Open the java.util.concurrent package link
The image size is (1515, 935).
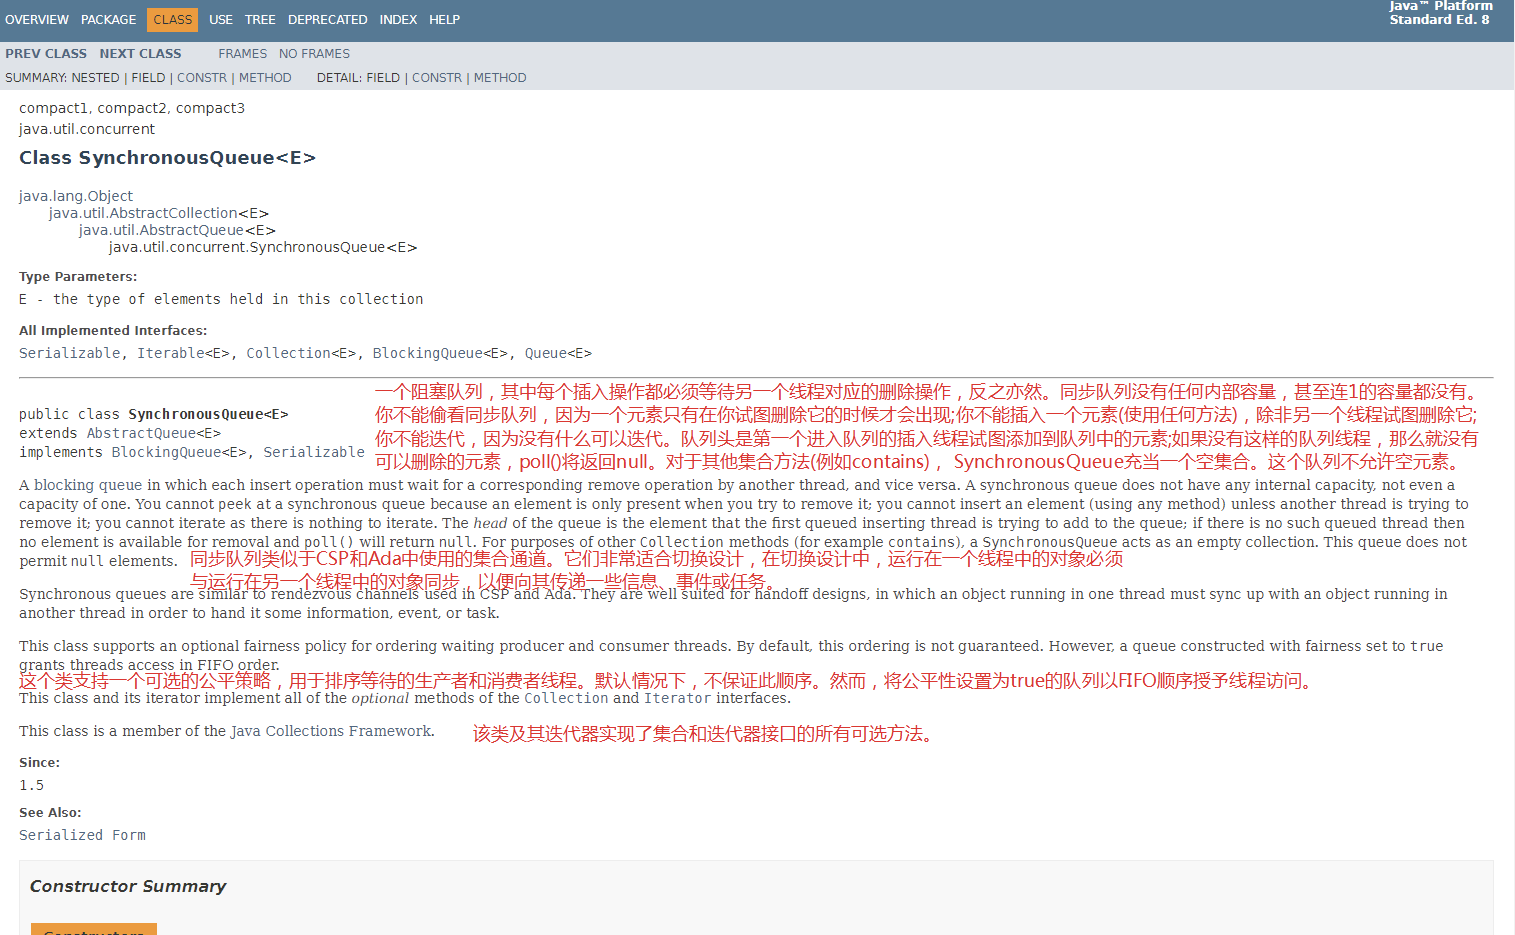pos(87,129)
